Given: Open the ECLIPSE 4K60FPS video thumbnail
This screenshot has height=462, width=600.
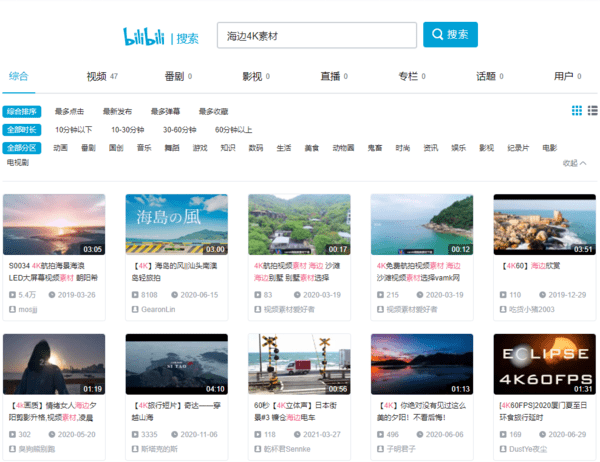Looking at the screenshot, I should click(x=544, y=363).
